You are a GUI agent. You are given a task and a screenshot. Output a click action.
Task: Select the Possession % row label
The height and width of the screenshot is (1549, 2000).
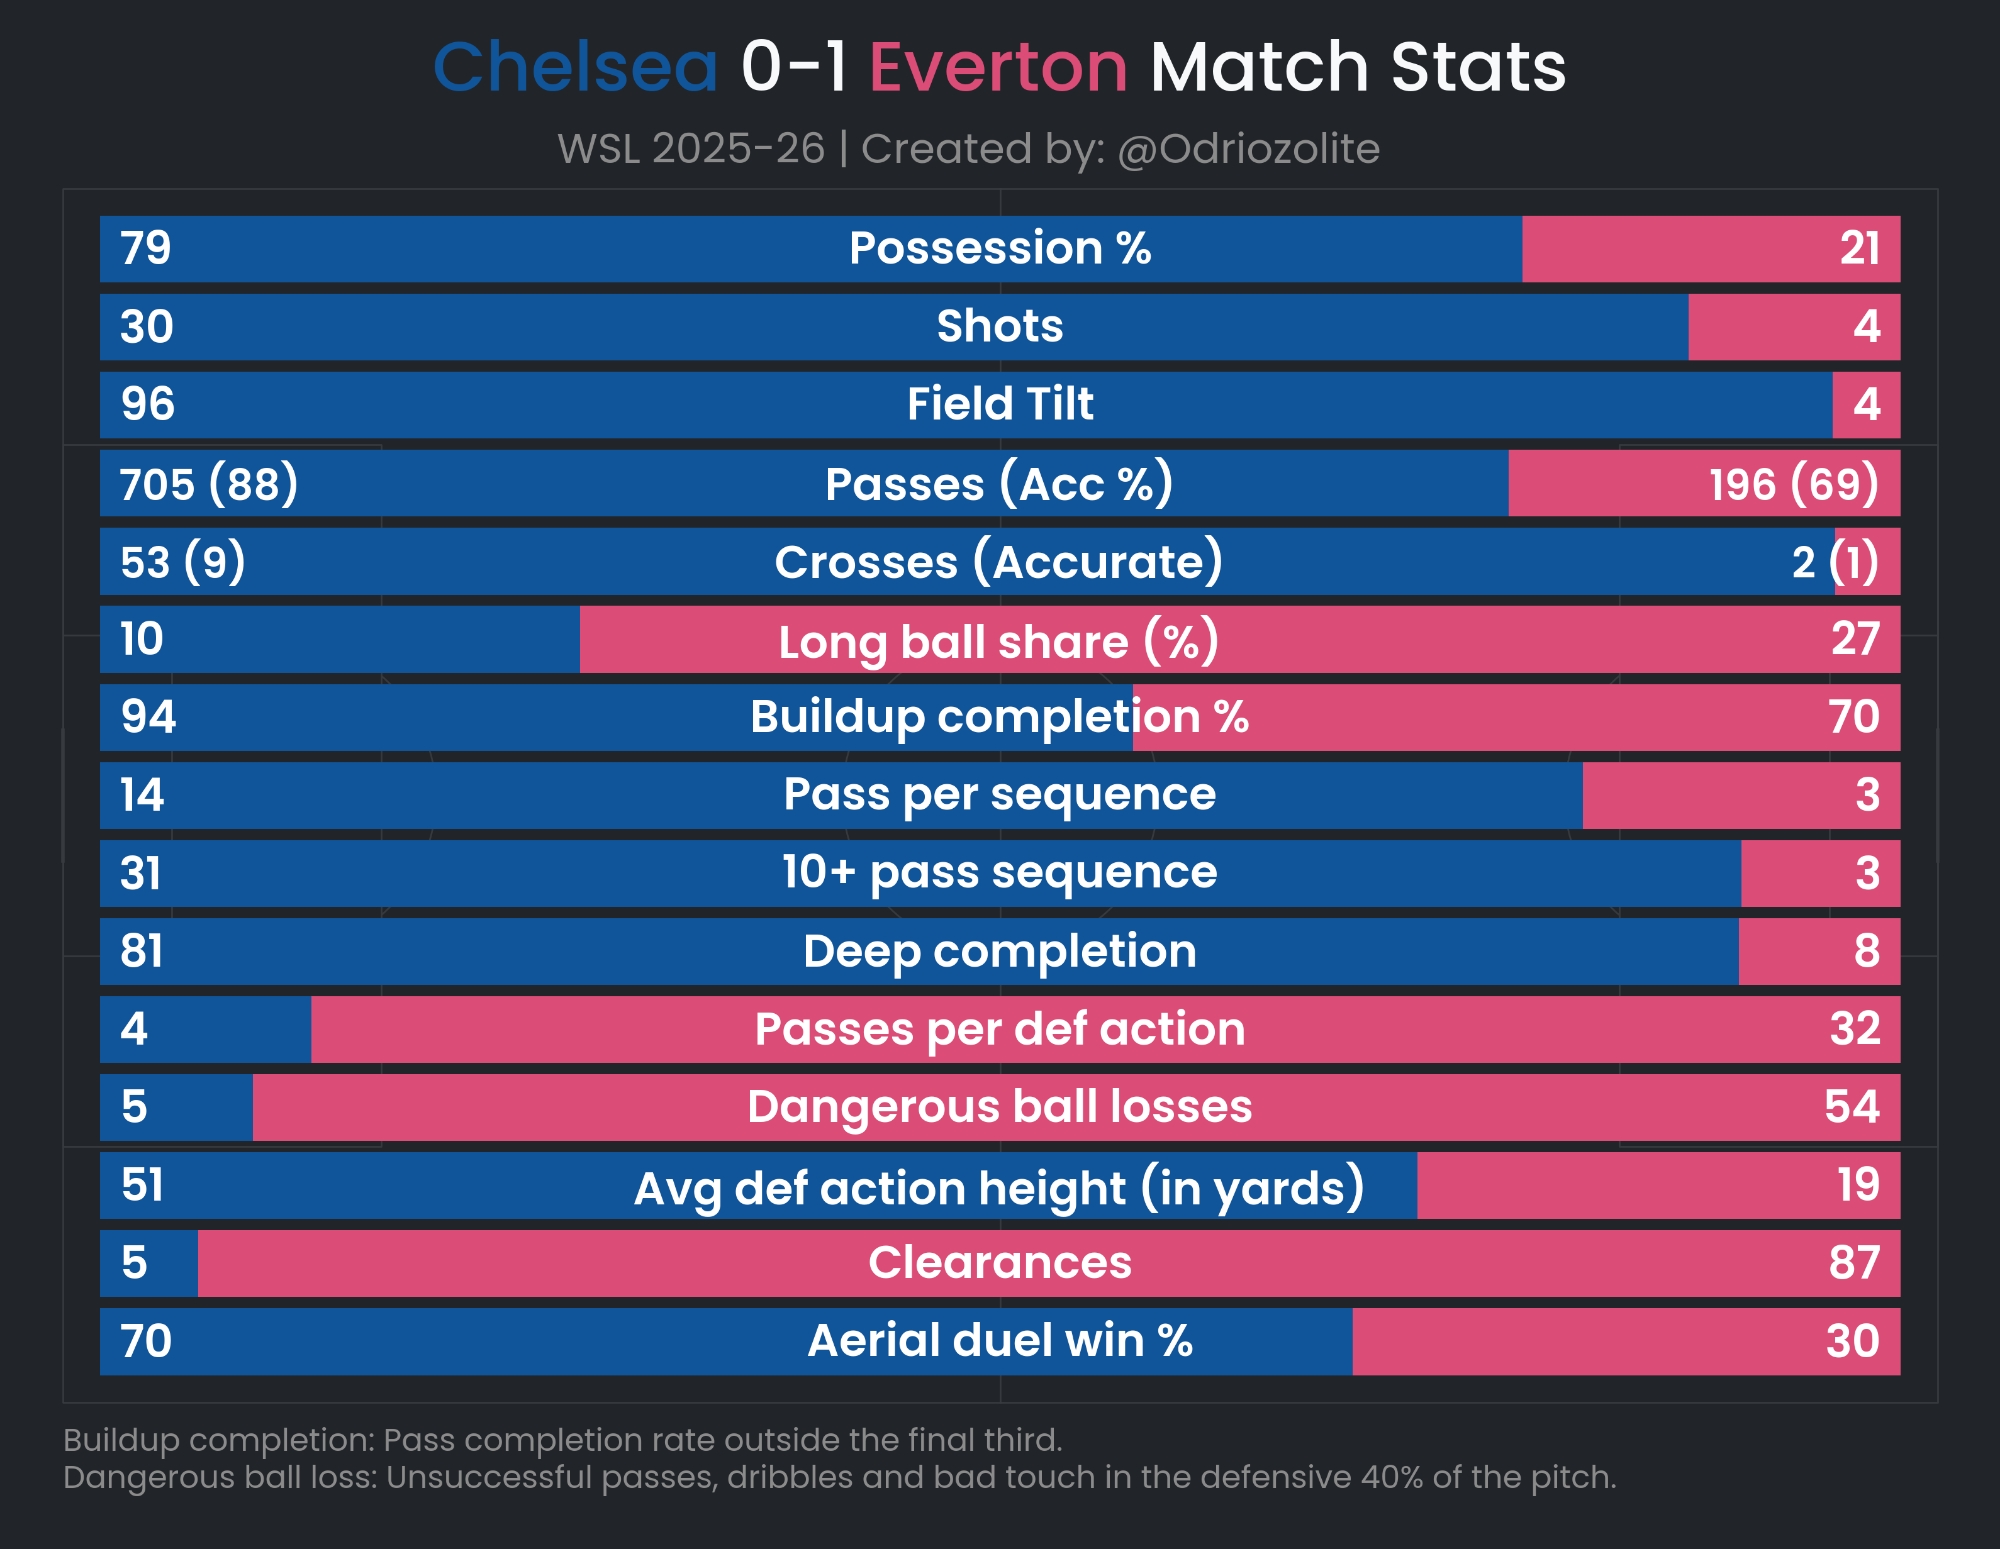(1000, 248)
